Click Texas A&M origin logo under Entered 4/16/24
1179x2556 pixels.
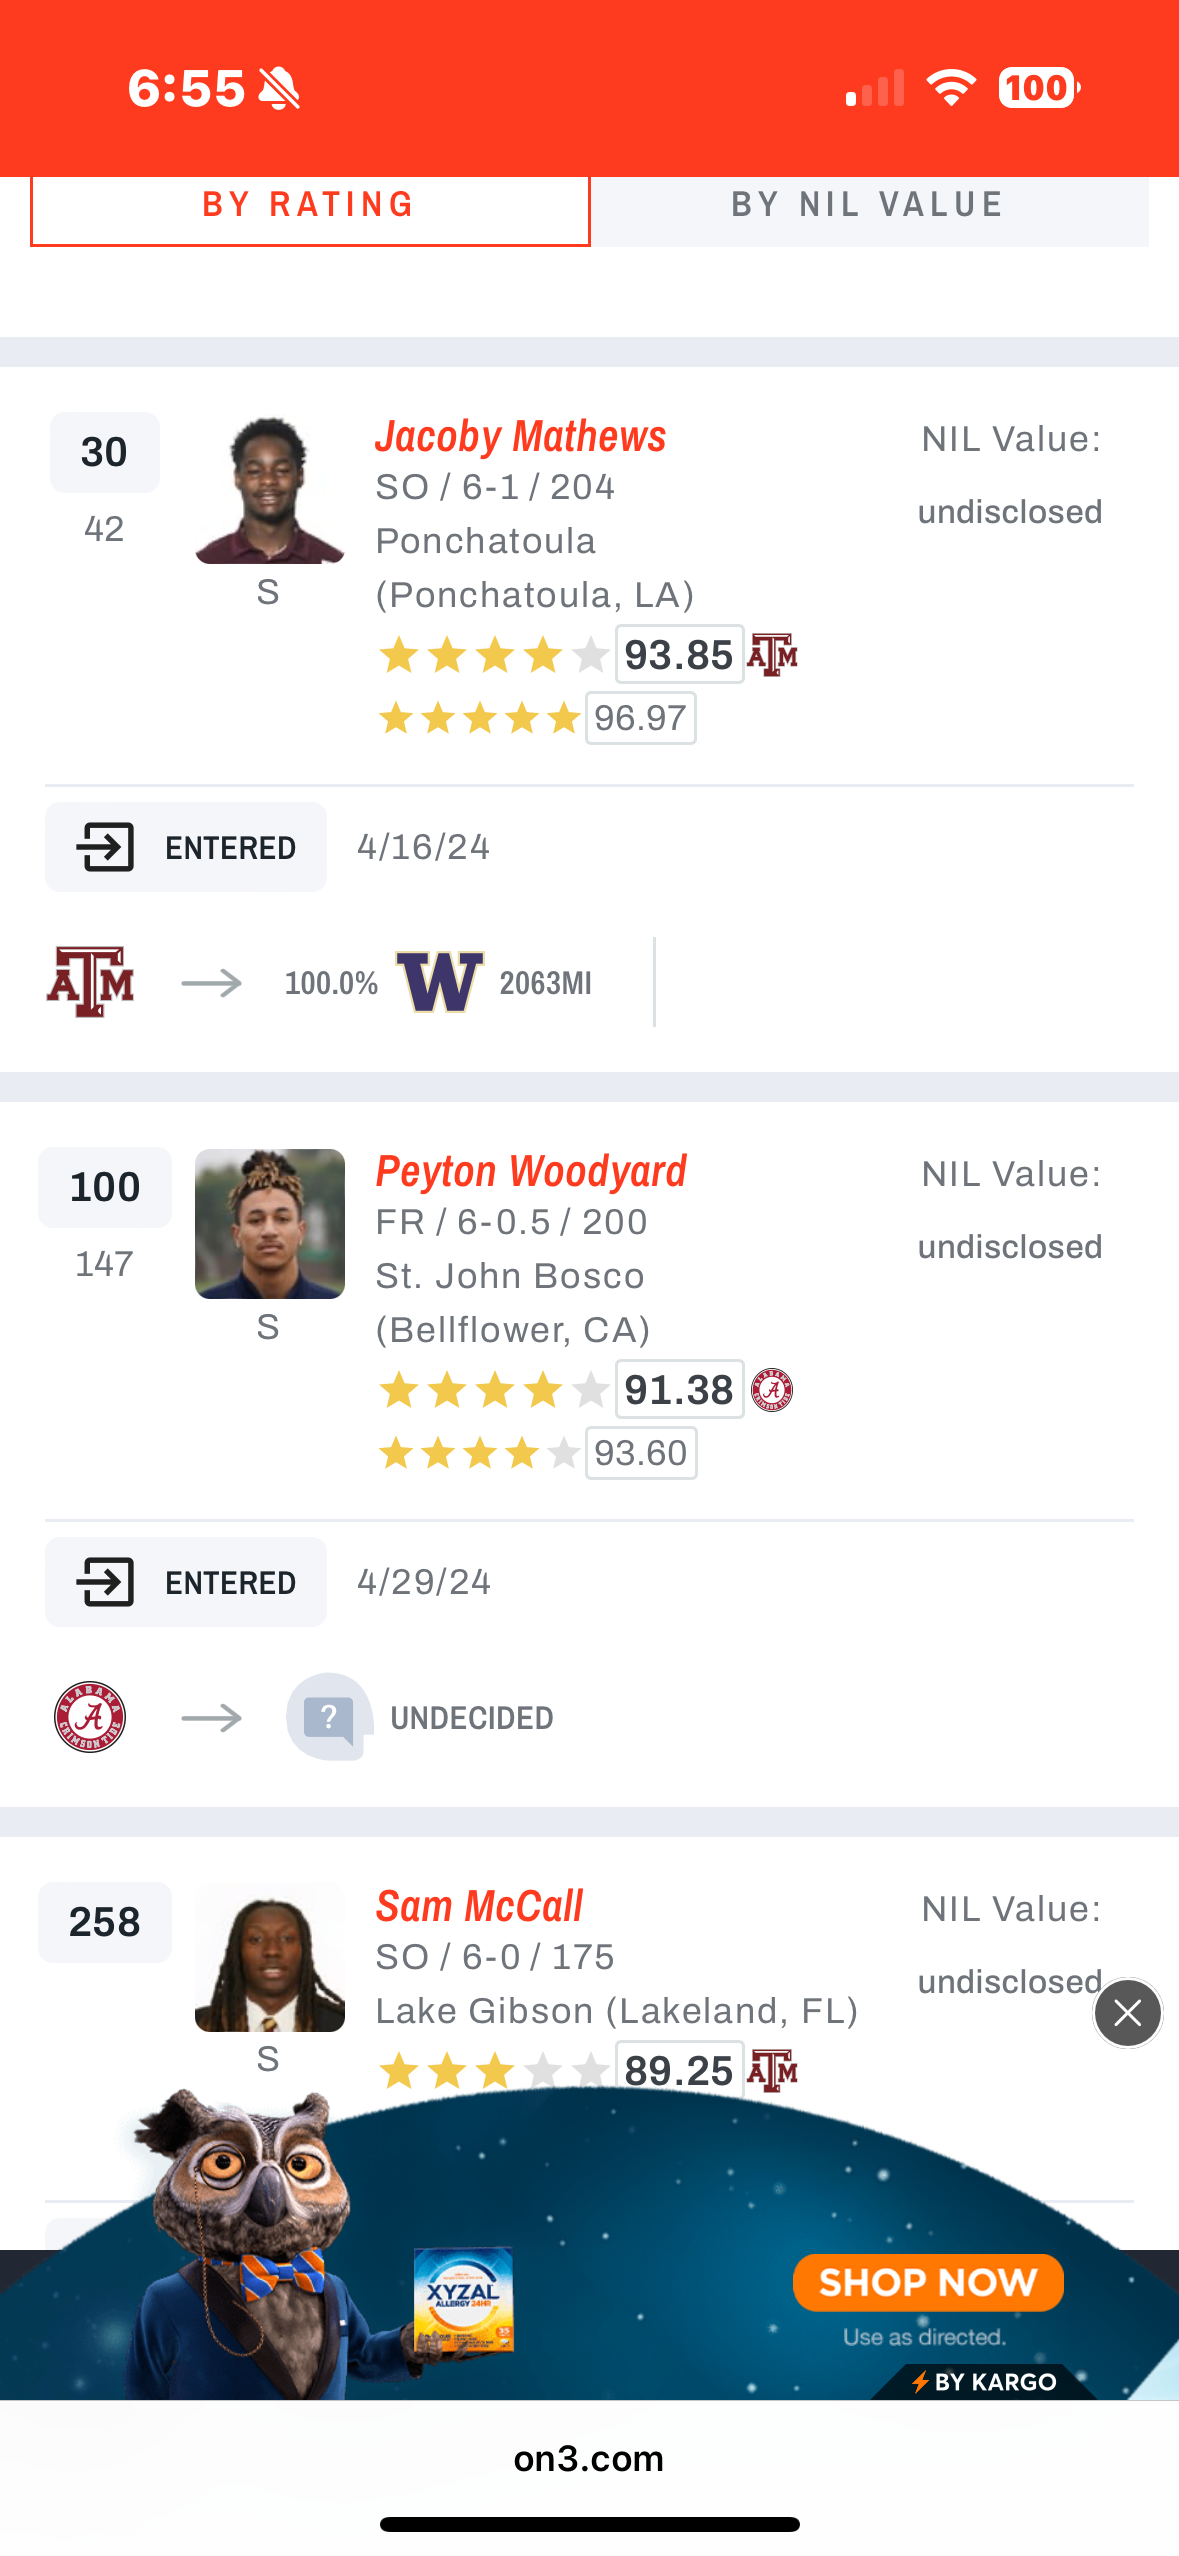click(x=90, y=982)
